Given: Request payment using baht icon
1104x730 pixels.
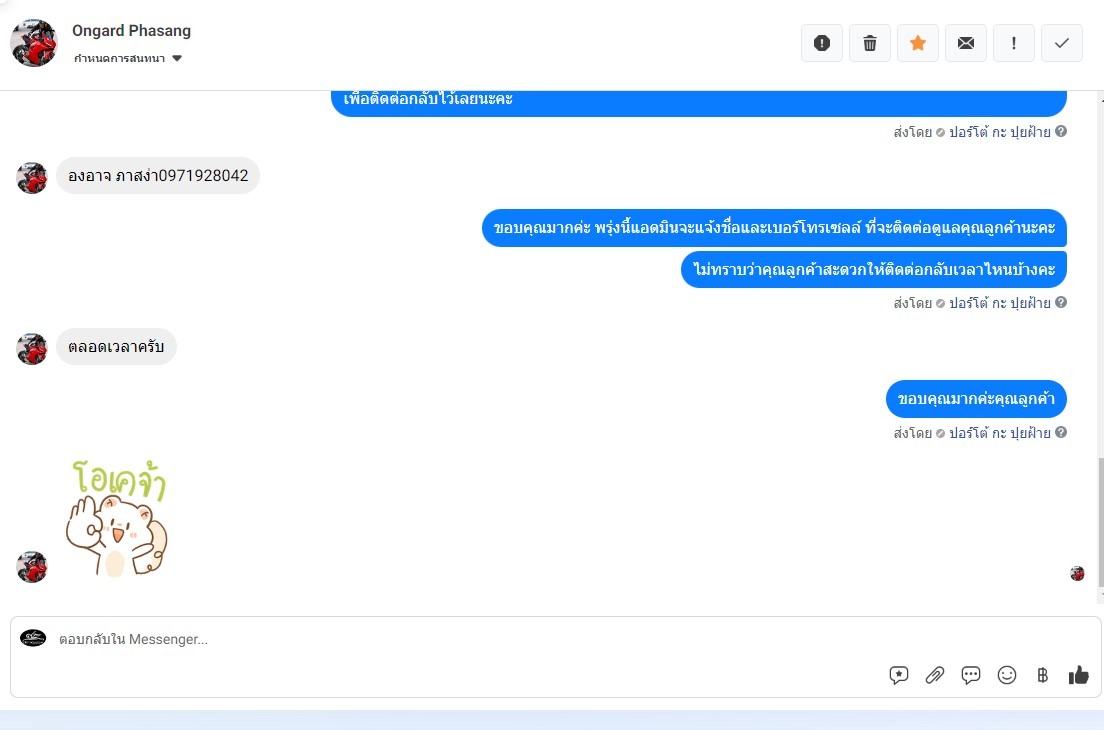Looking at the screenshot, I should (1043, 675).
